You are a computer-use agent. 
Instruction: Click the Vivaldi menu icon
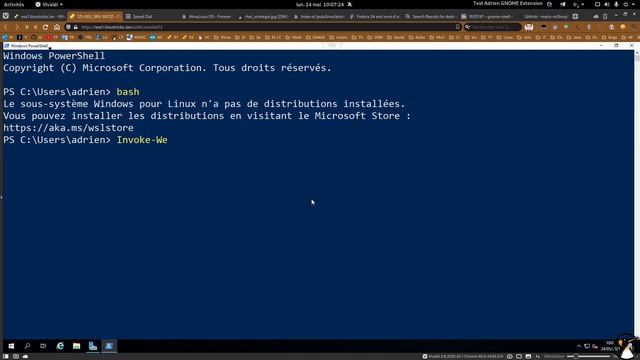[6, 16]
